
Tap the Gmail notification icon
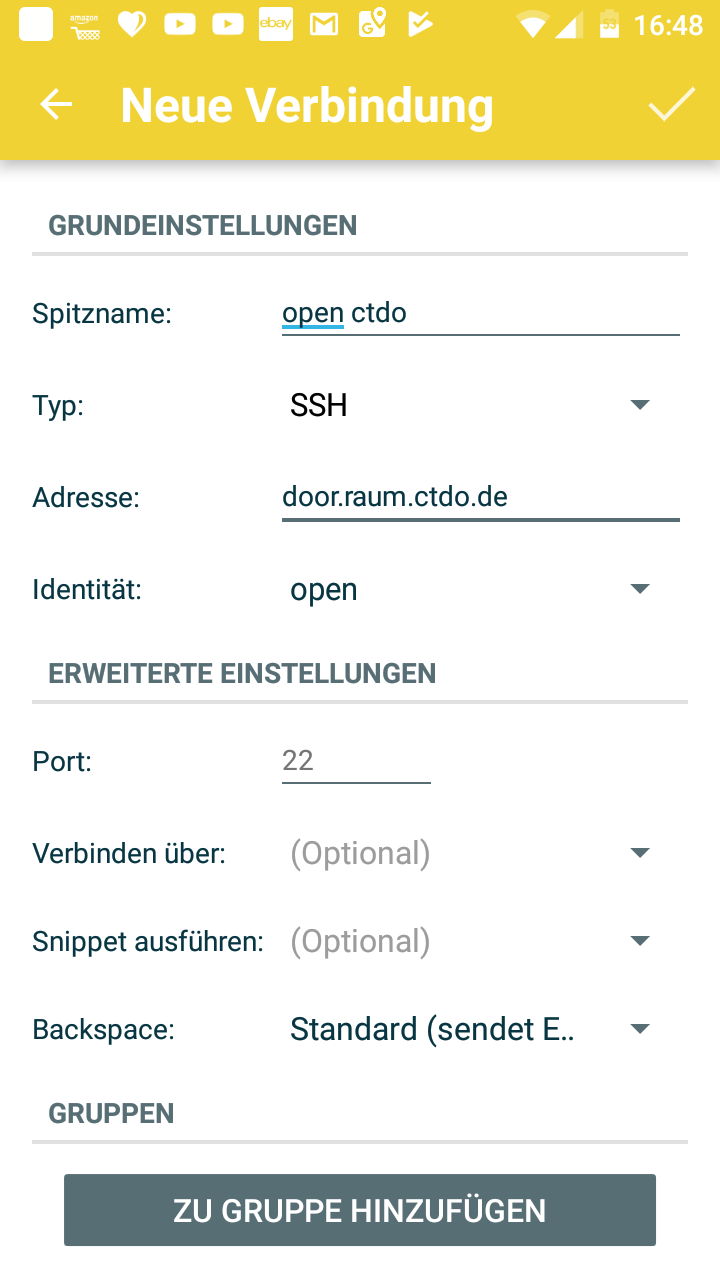click(325, 25)
